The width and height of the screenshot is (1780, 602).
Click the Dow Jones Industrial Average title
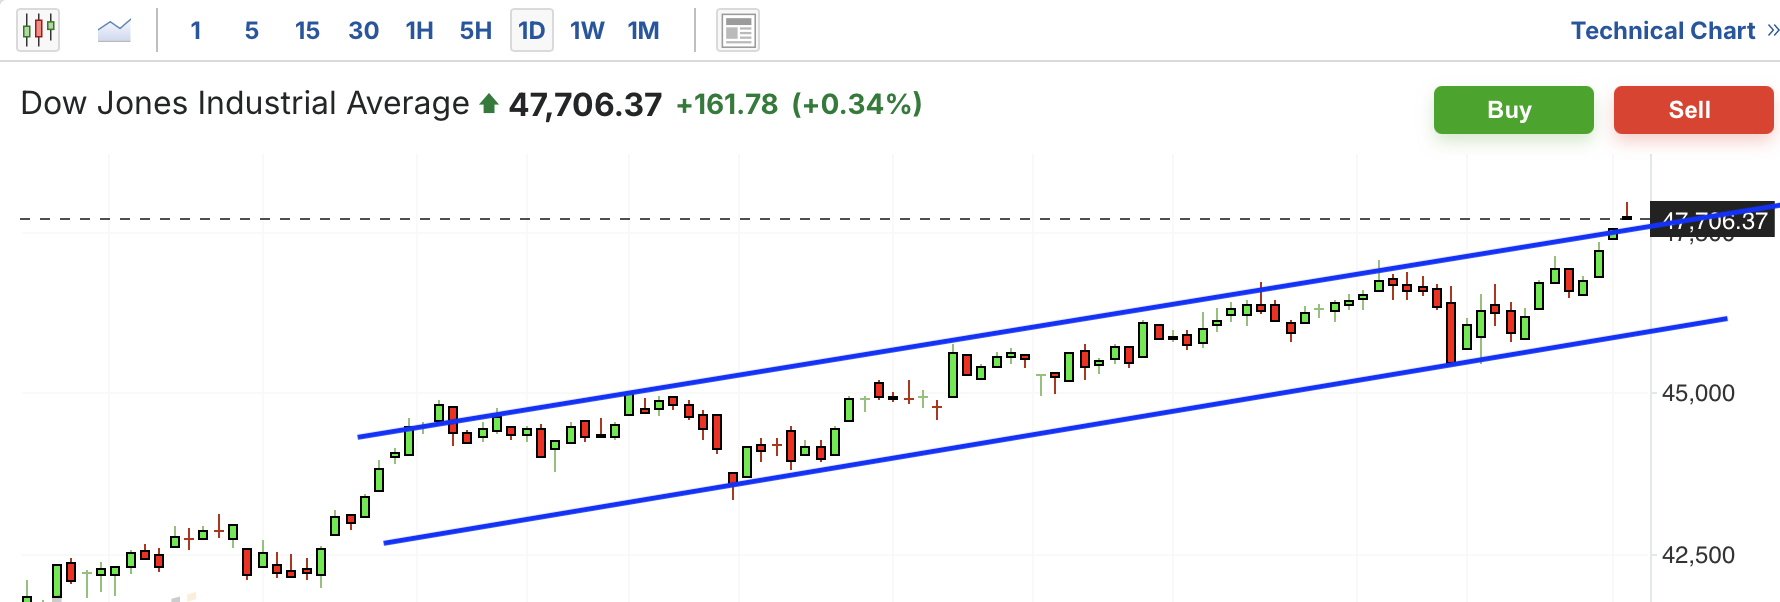(245, 103)
